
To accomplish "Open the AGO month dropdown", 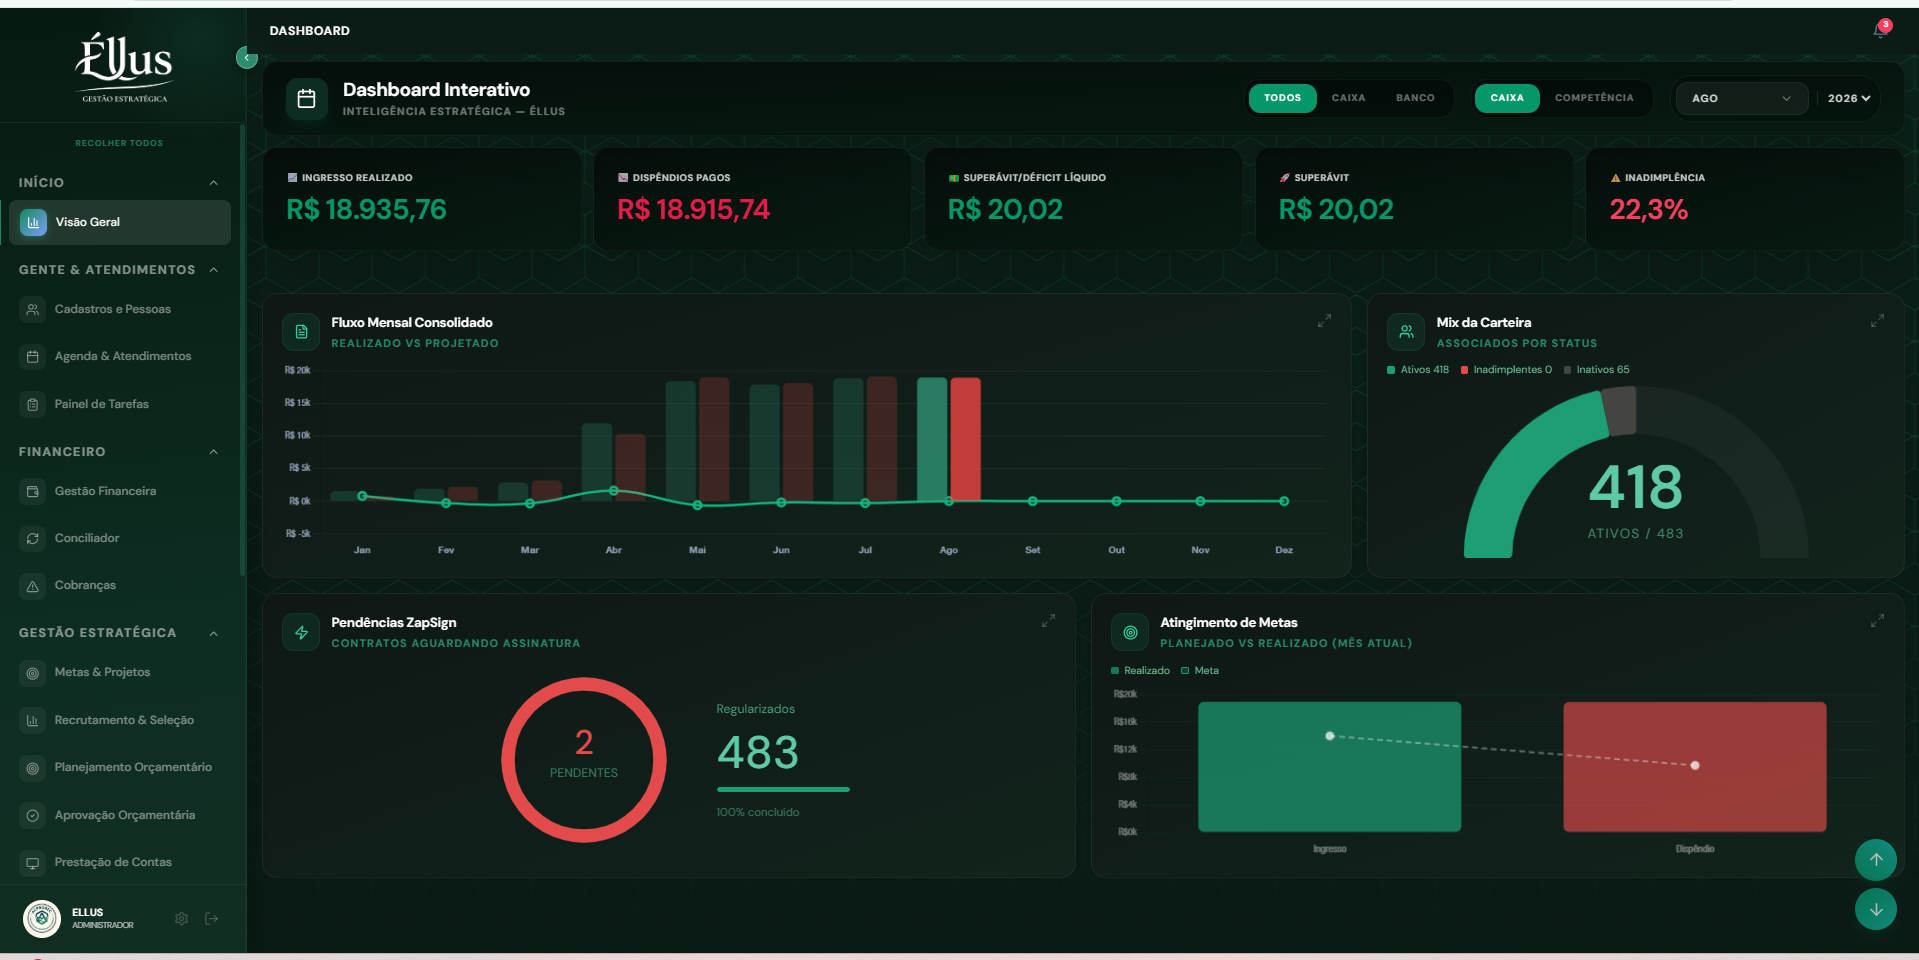I will (1741, 98).
